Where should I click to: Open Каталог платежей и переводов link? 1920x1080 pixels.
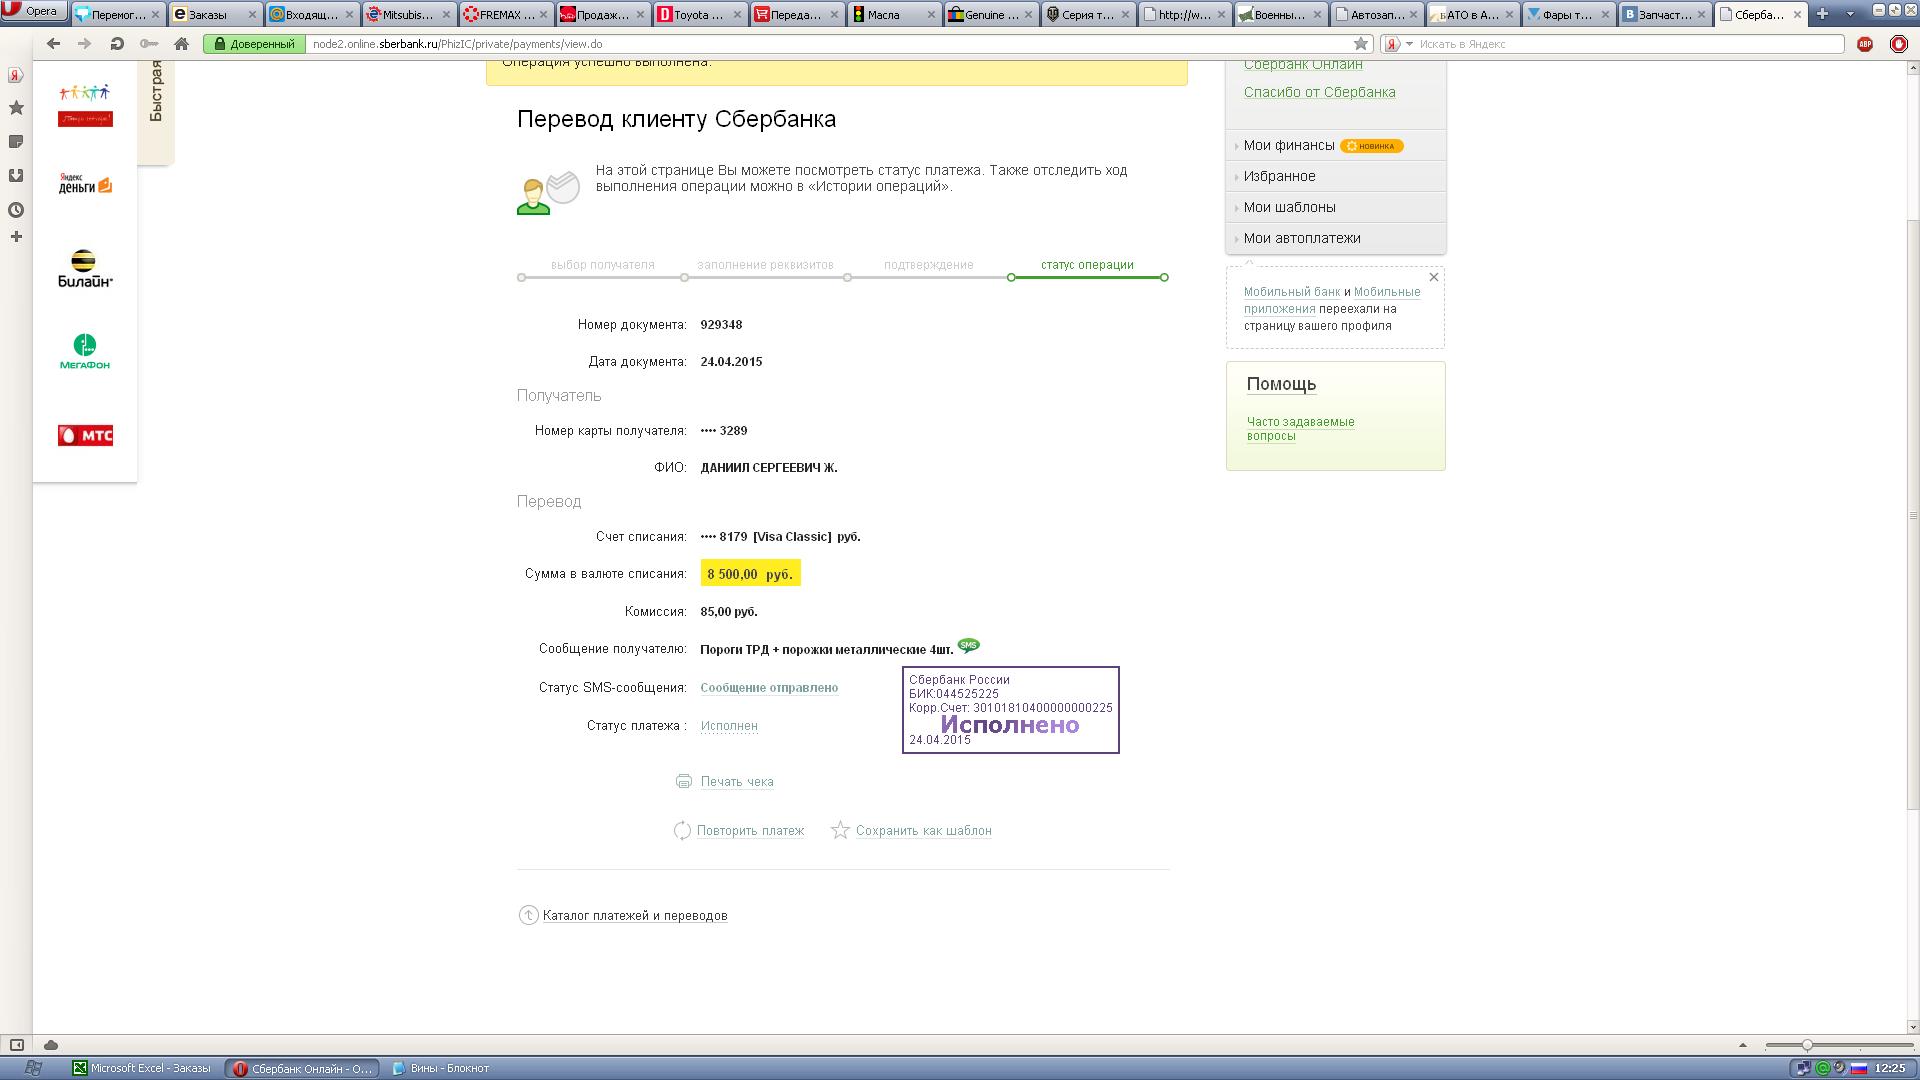(635, 916)
